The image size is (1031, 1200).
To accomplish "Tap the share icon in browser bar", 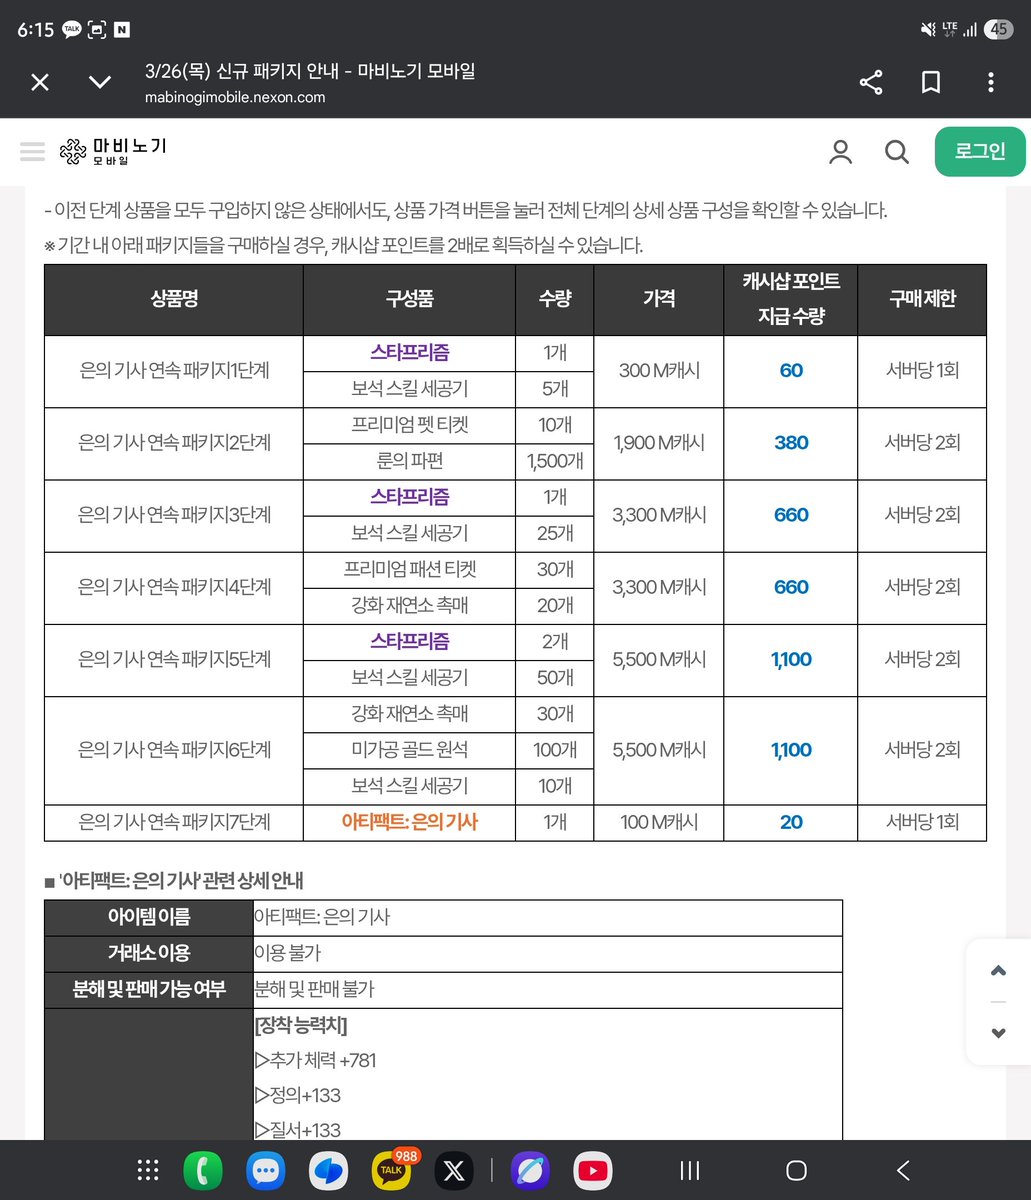I will click(x=871, y=82).
